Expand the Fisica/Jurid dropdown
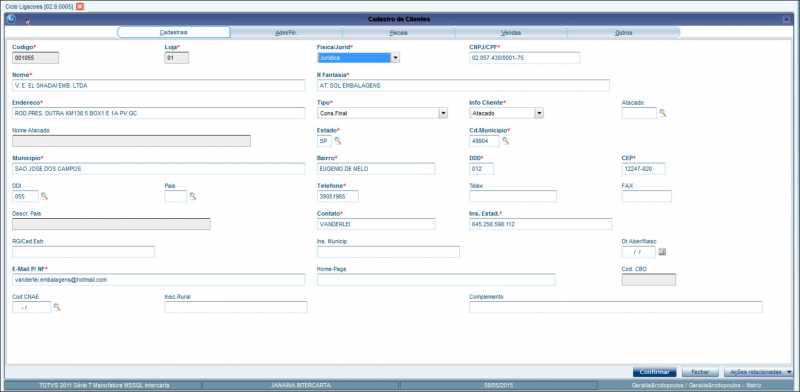The image size is (800, 392). click(x=395, y=58)
